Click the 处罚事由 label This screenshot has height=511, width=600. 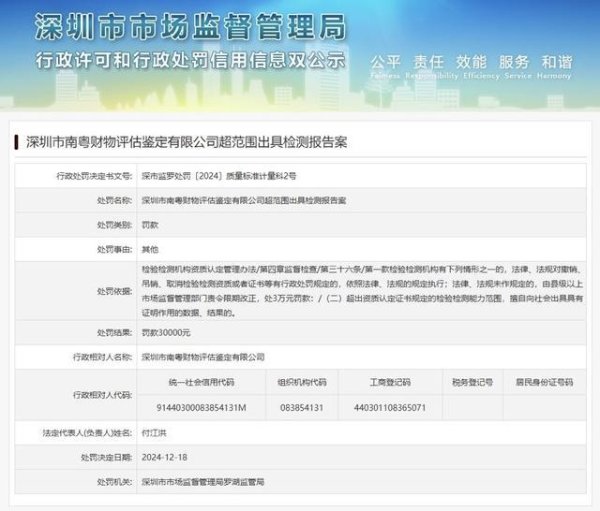point(114,250)
